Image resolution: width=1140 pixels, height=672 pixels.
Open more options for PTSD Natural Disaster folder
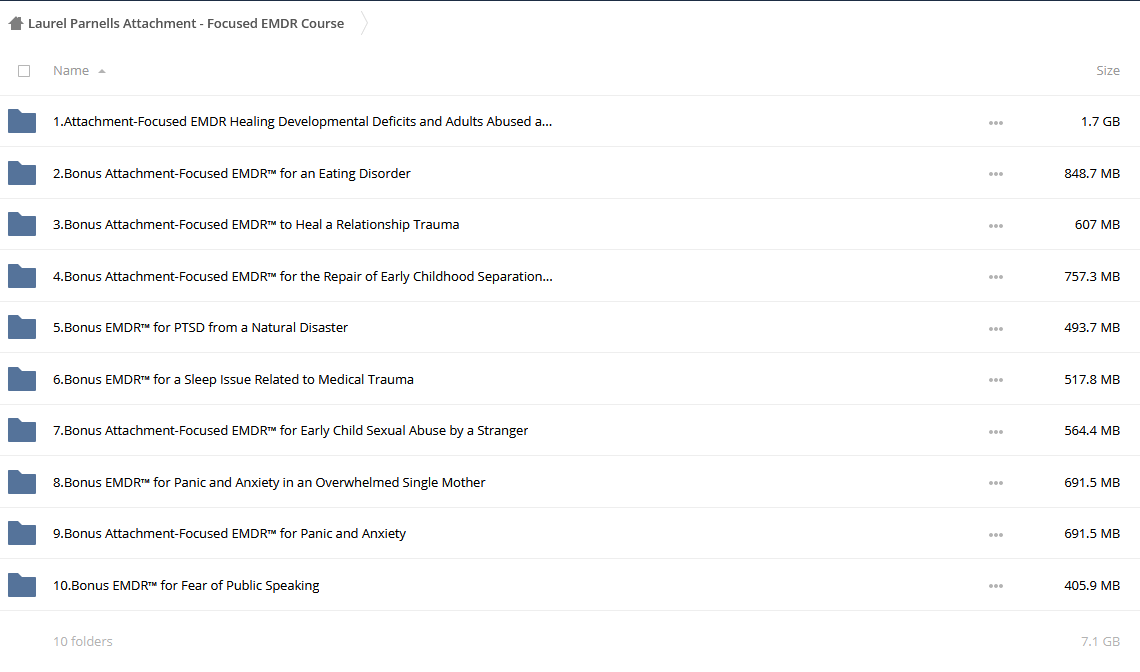[996, 329]
